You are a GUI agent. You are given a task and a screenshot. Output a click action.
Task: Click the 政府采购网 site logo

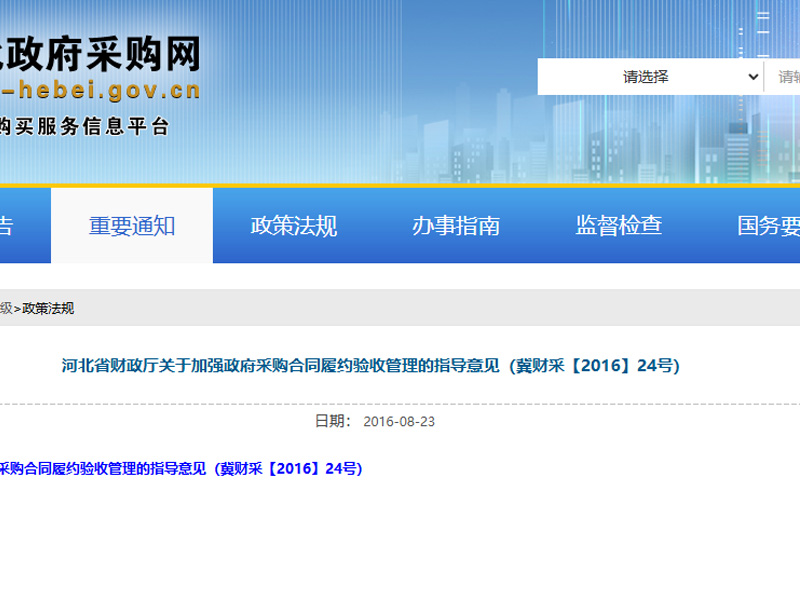point(100,52)
